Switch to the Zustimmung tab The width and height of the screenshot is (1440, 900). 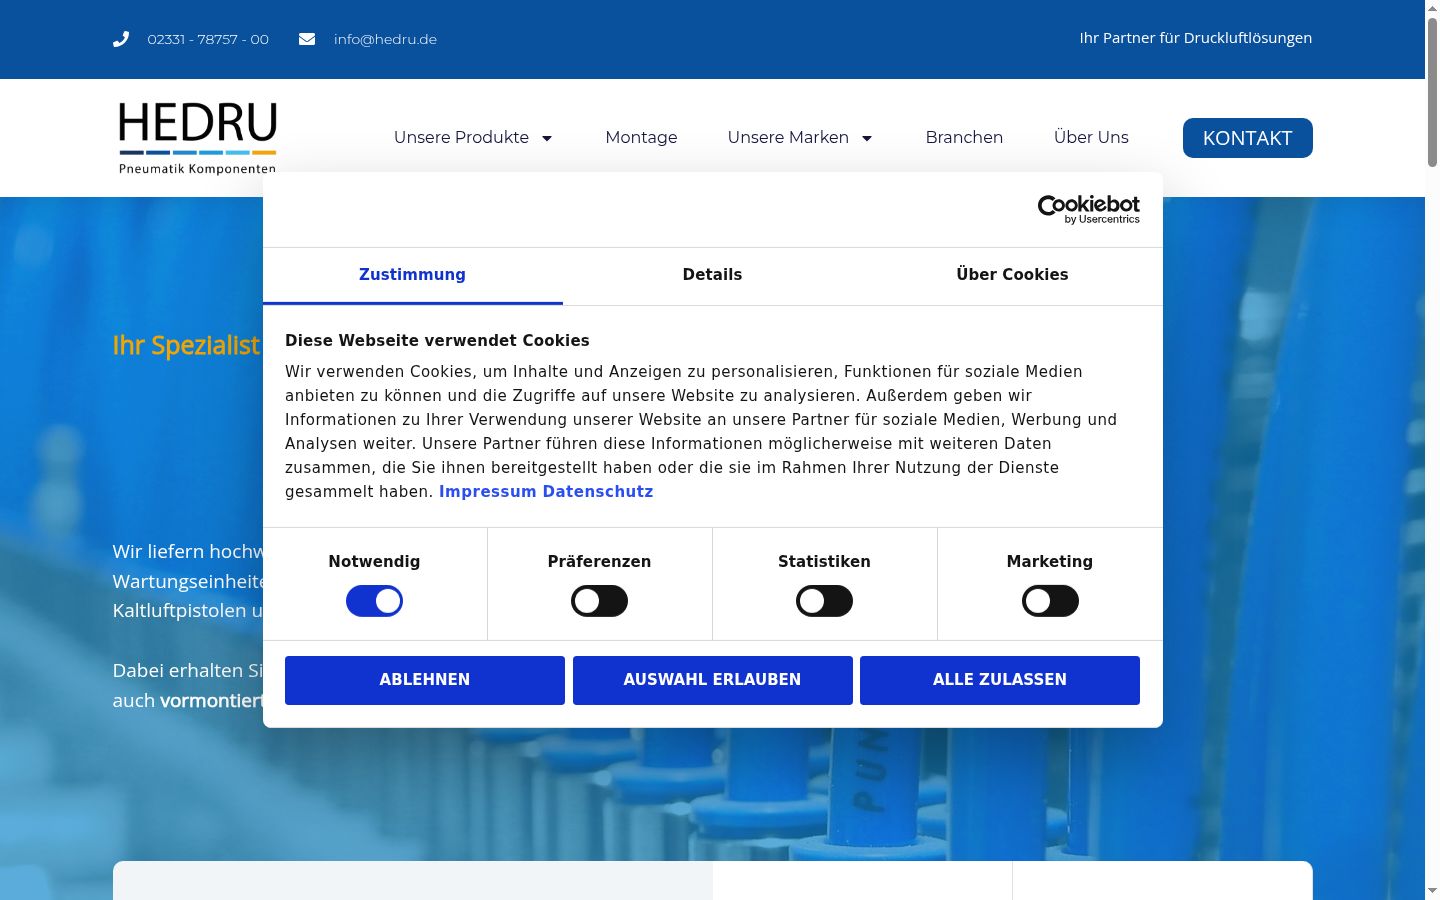click(x=412, y=275)
